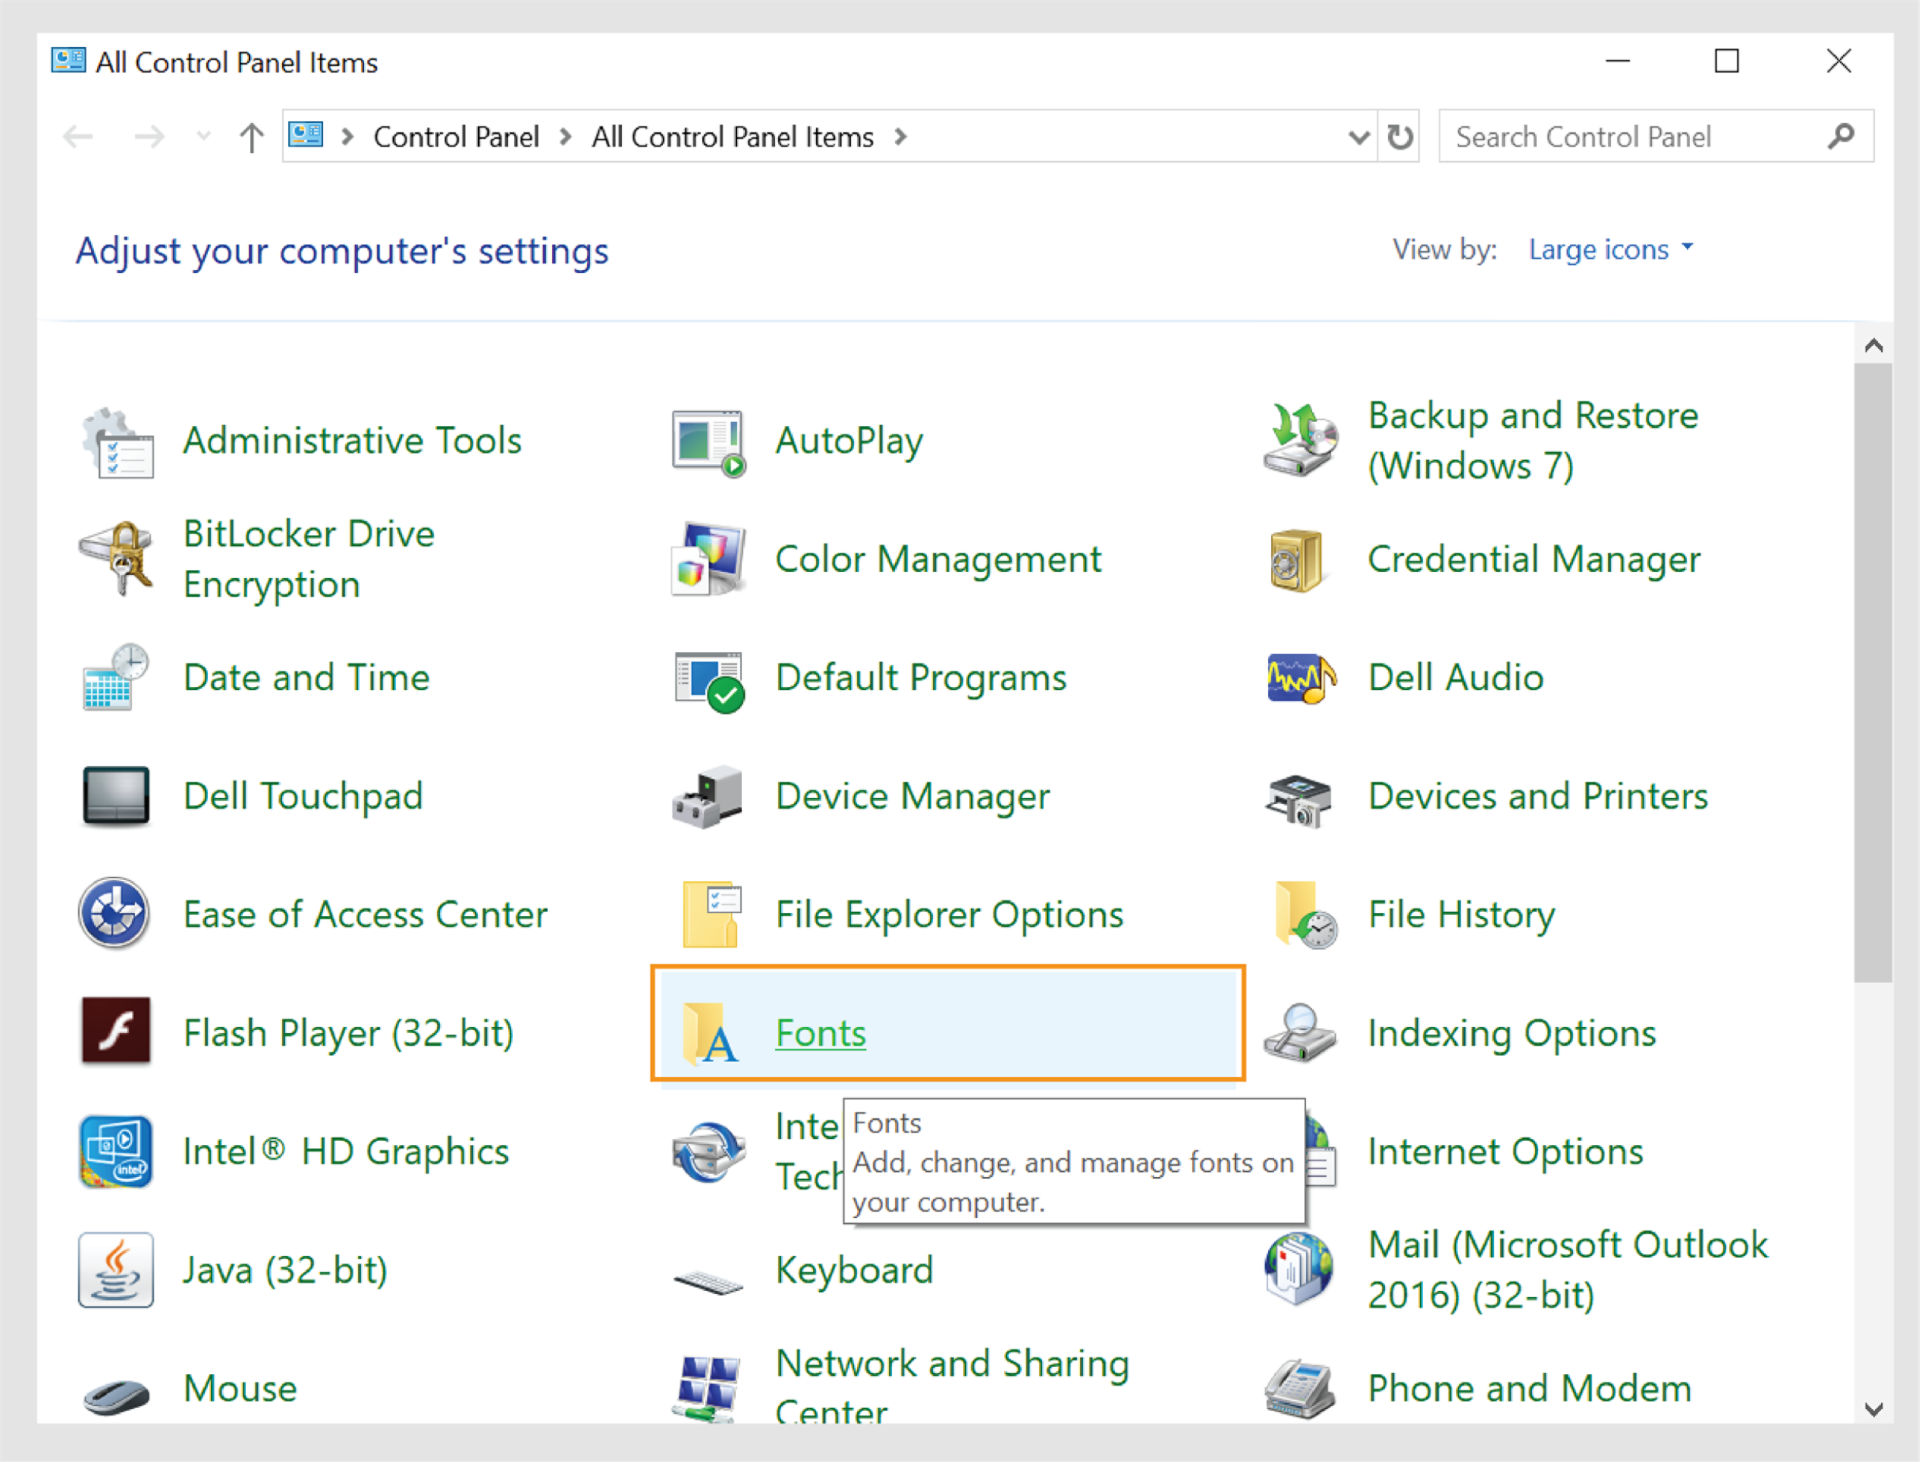Click the Mail Microsoft Outlook icon
The width and height of the screenshot is (1920, 1462).
(1299, 1269)
